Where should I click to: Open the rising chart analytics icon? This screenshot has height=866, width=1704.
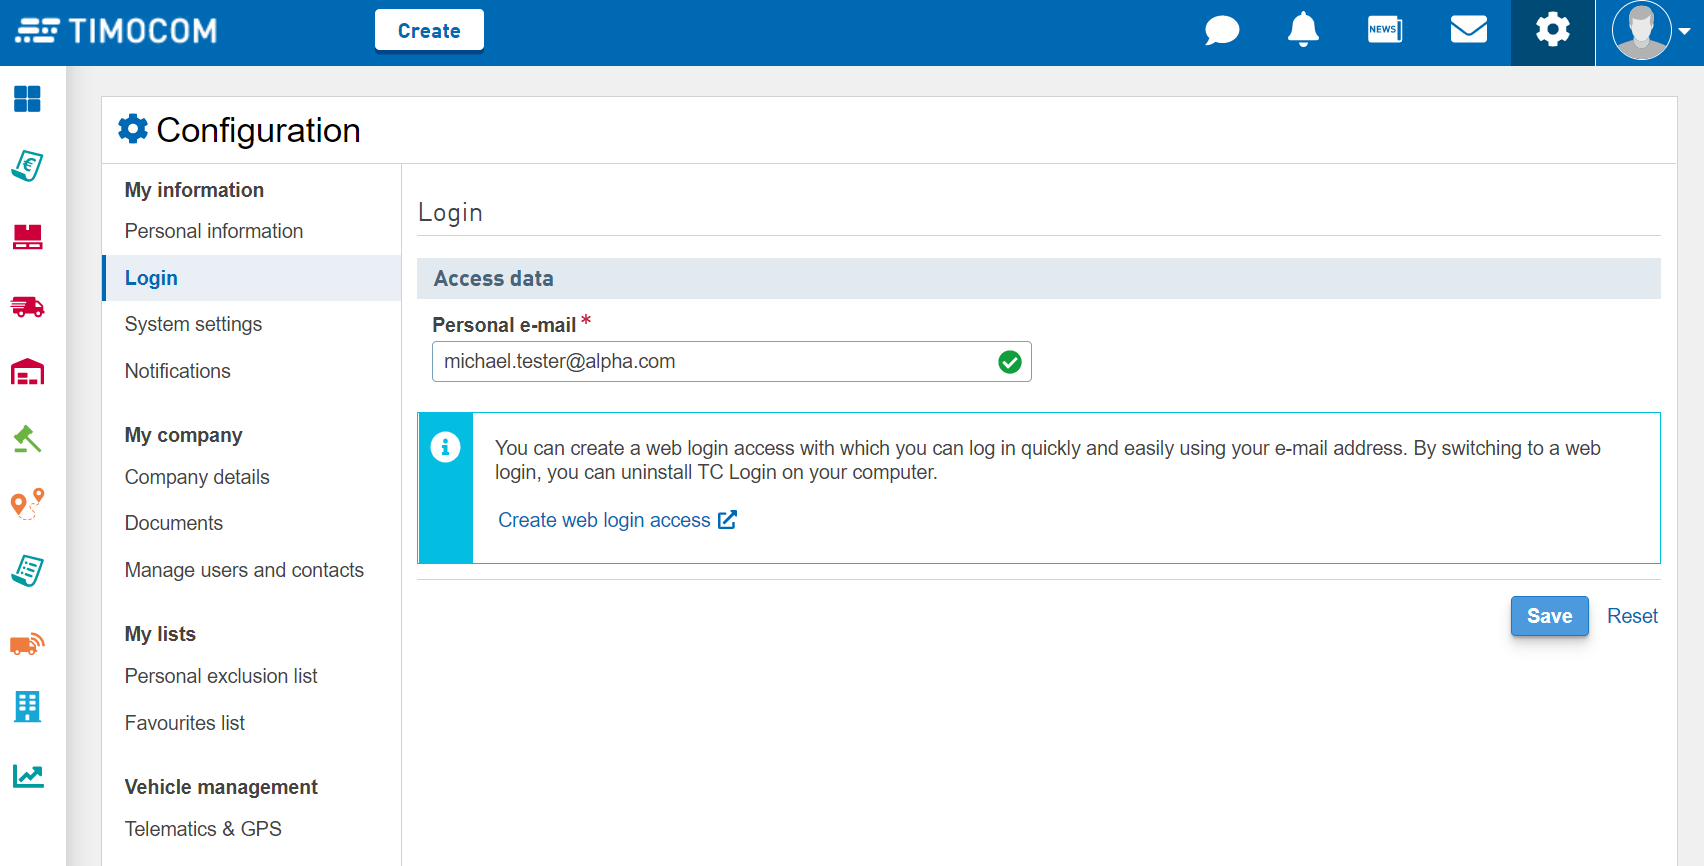click(x=27, y=776)
